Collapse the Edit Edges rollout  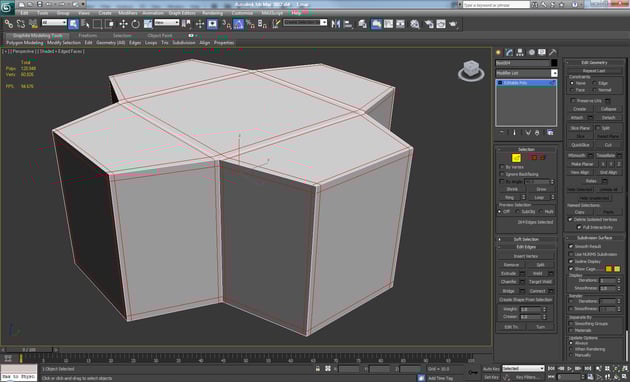[x=526, y=247]
